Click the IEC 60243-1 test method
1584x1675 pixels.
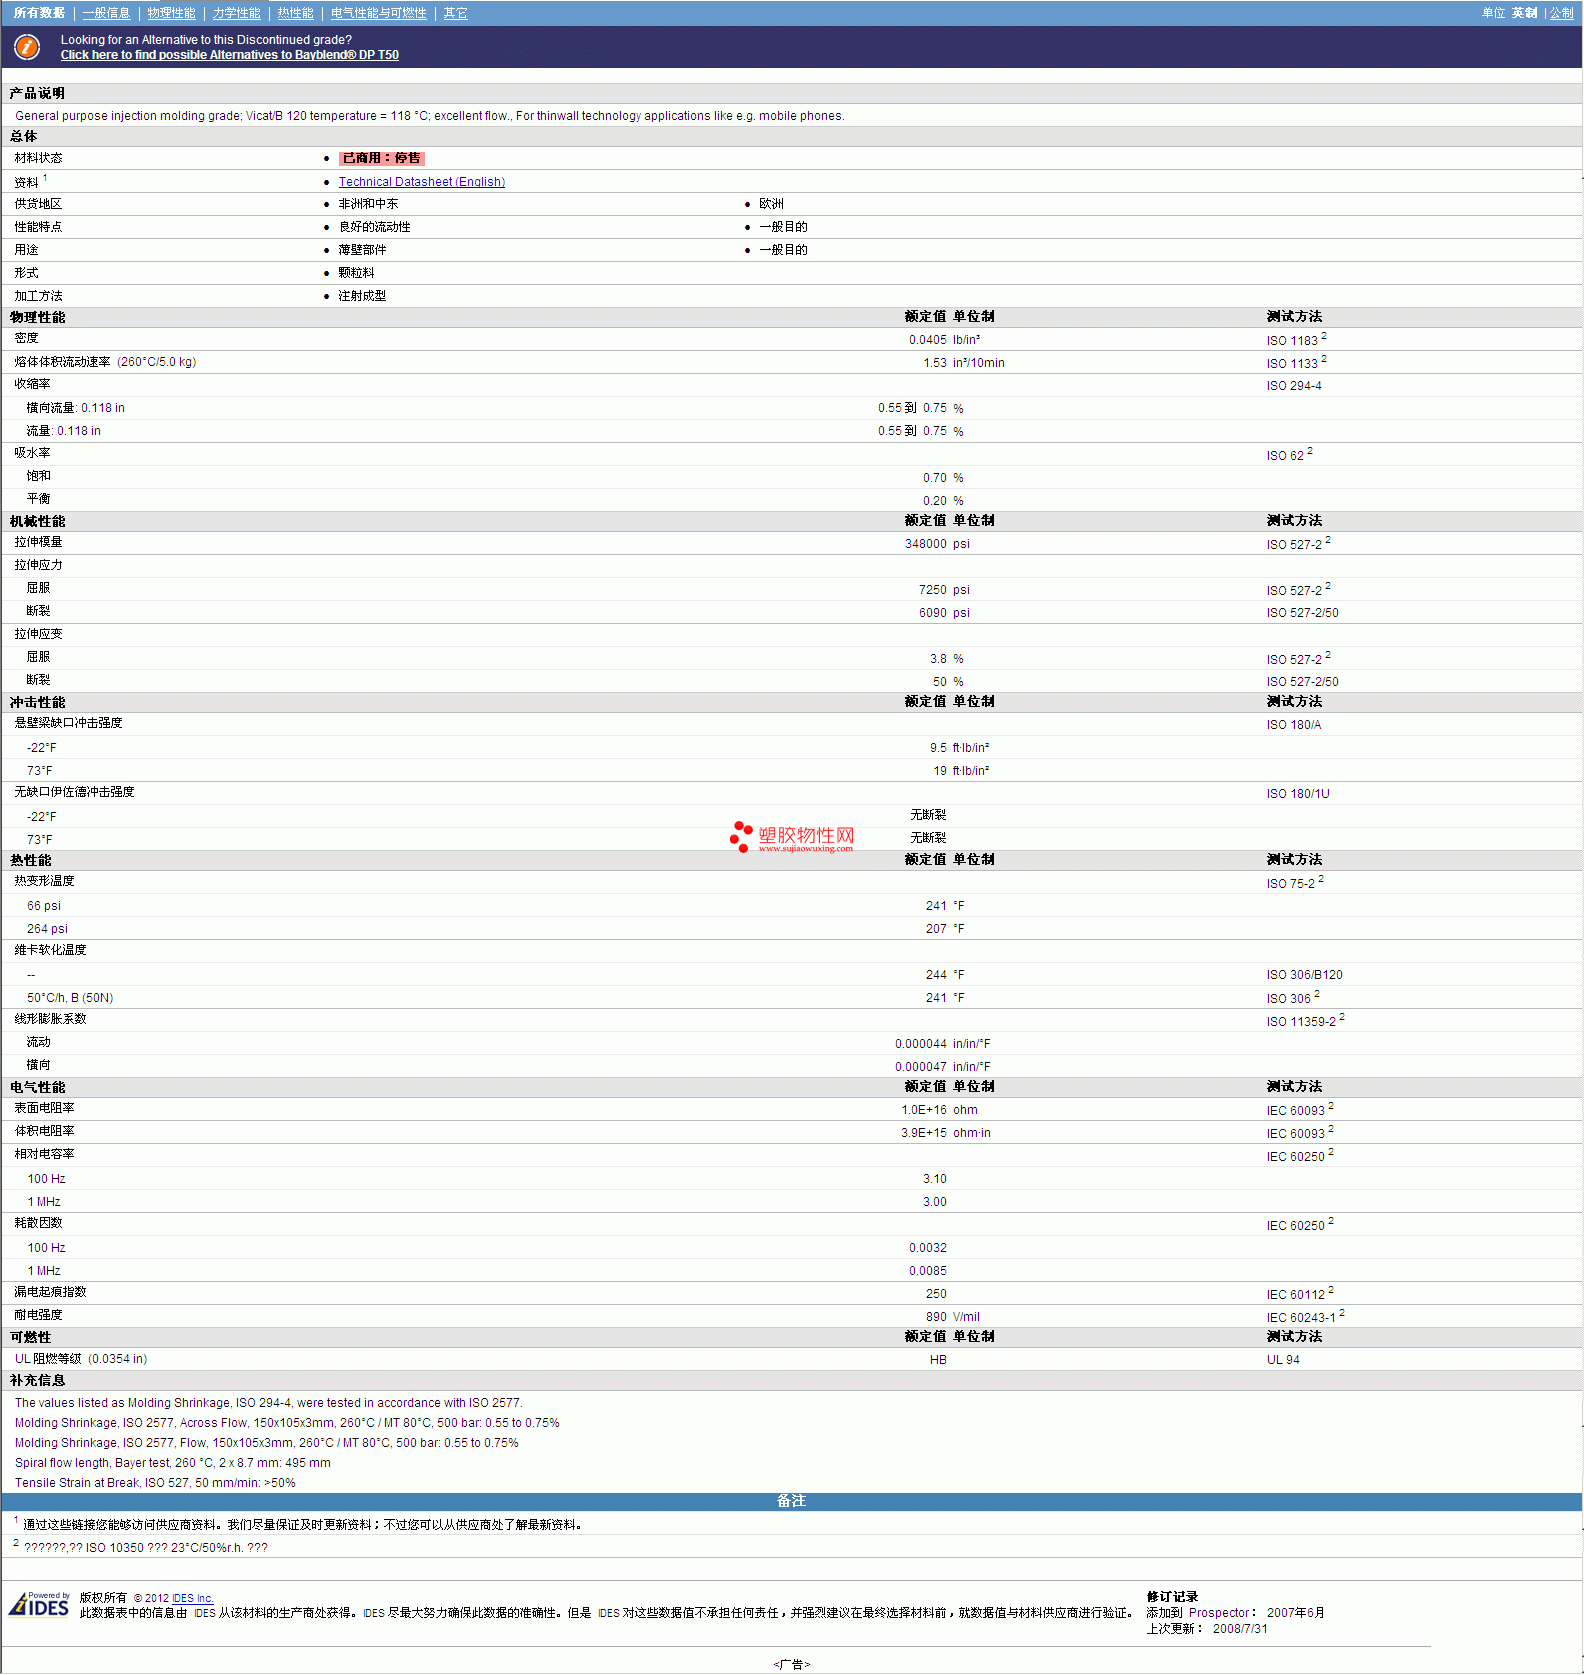tap(1305, 1317)
